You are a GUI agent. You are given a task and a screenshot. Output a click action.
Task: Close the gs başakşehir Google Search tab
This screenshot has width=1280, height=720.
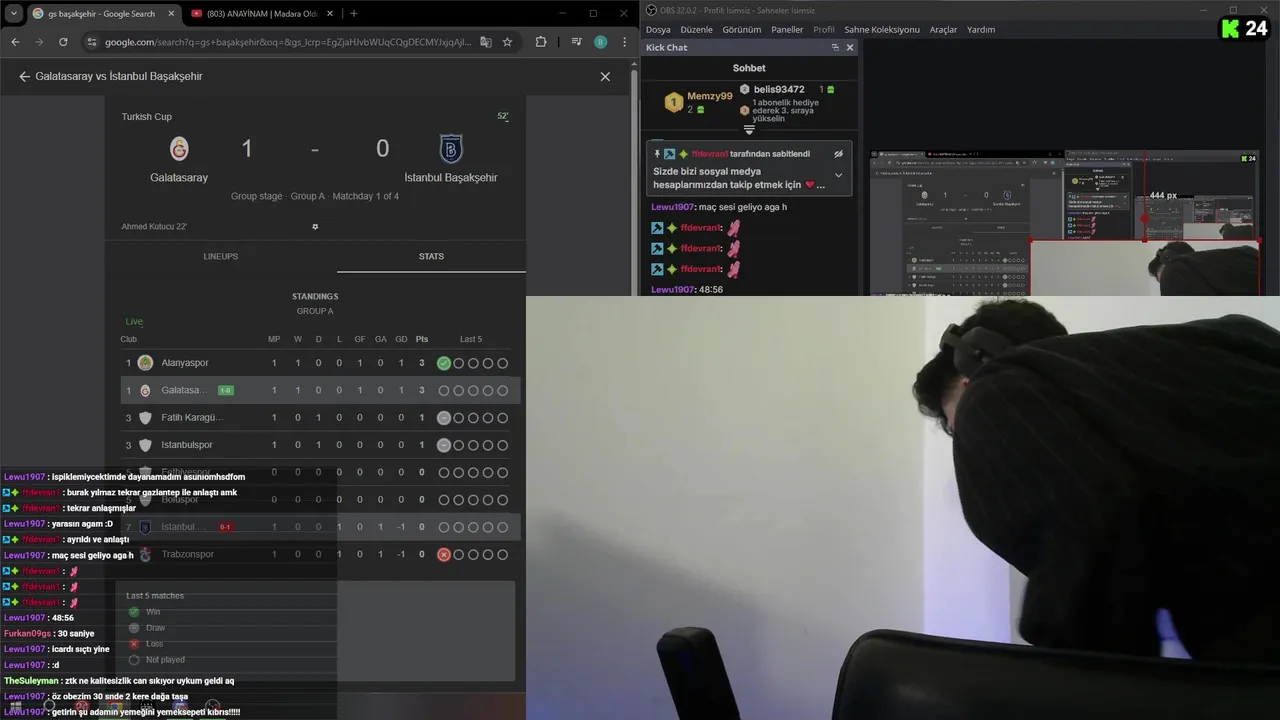(x=171, y=14)
